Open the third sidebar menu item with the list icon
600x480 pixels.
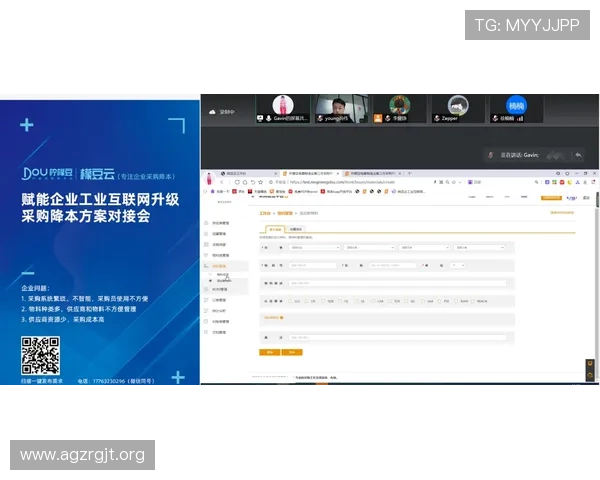pos(206,244)
